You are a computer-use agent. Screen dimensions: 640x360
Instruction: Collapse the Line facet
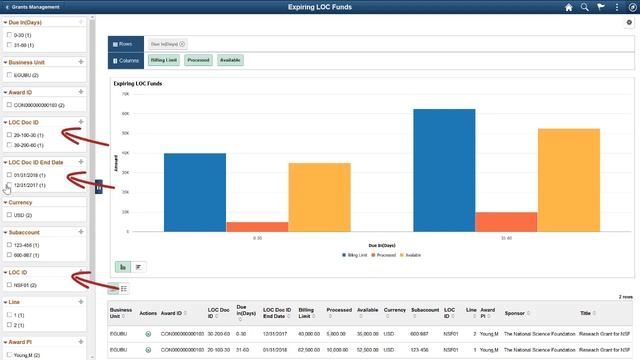[5, 302]
